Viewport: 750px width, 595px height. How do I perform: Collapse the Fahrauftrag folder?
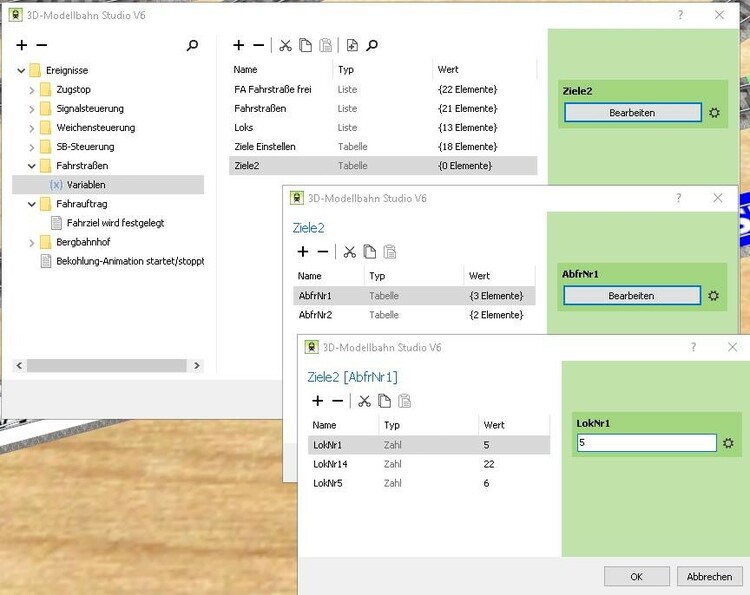pos(32,204)
